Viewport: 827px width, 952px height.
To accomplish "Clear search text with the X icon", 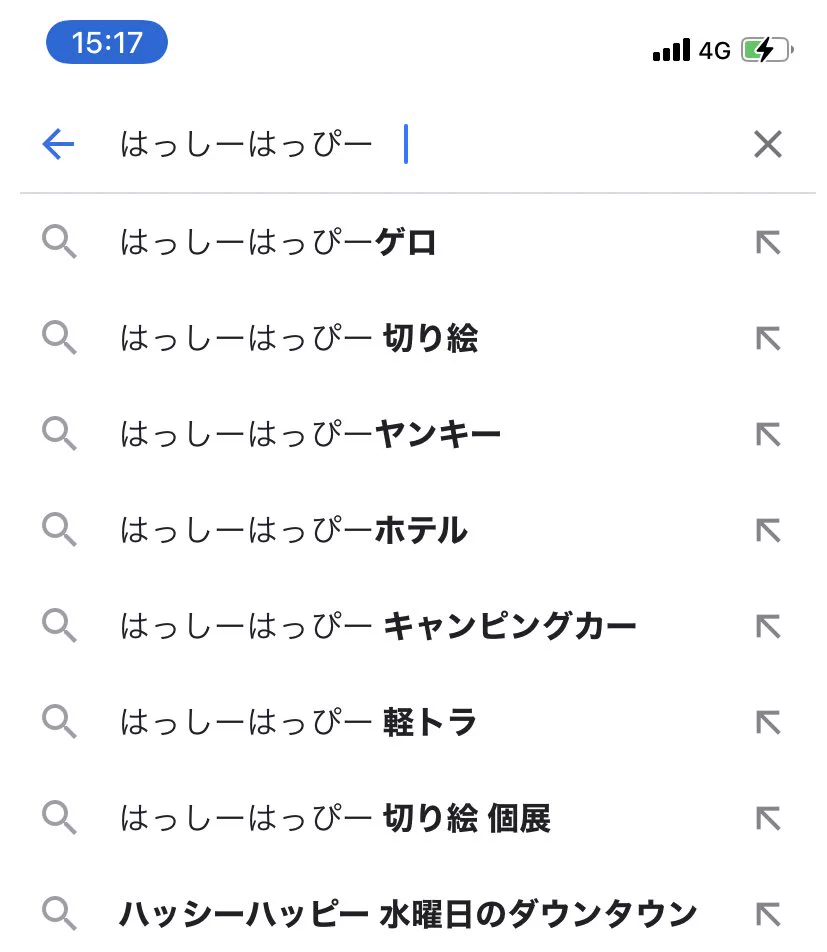I will click(x=767, y=144).
